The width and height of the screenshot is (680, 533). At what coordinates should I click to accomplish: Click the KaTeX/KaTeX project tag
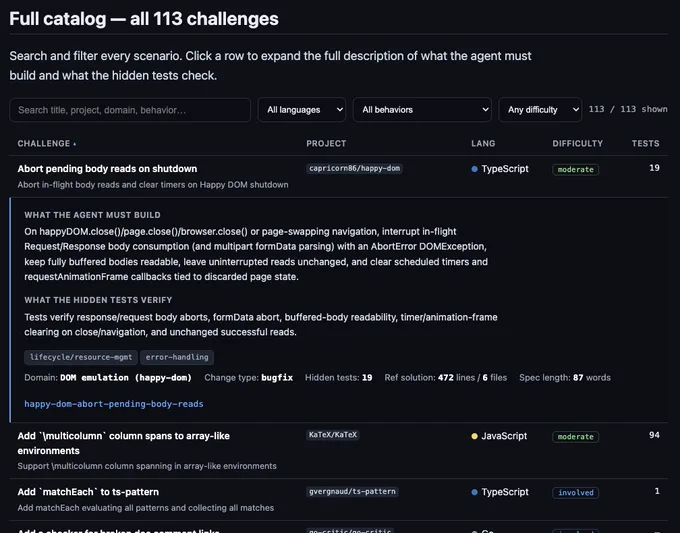[333, 435]
